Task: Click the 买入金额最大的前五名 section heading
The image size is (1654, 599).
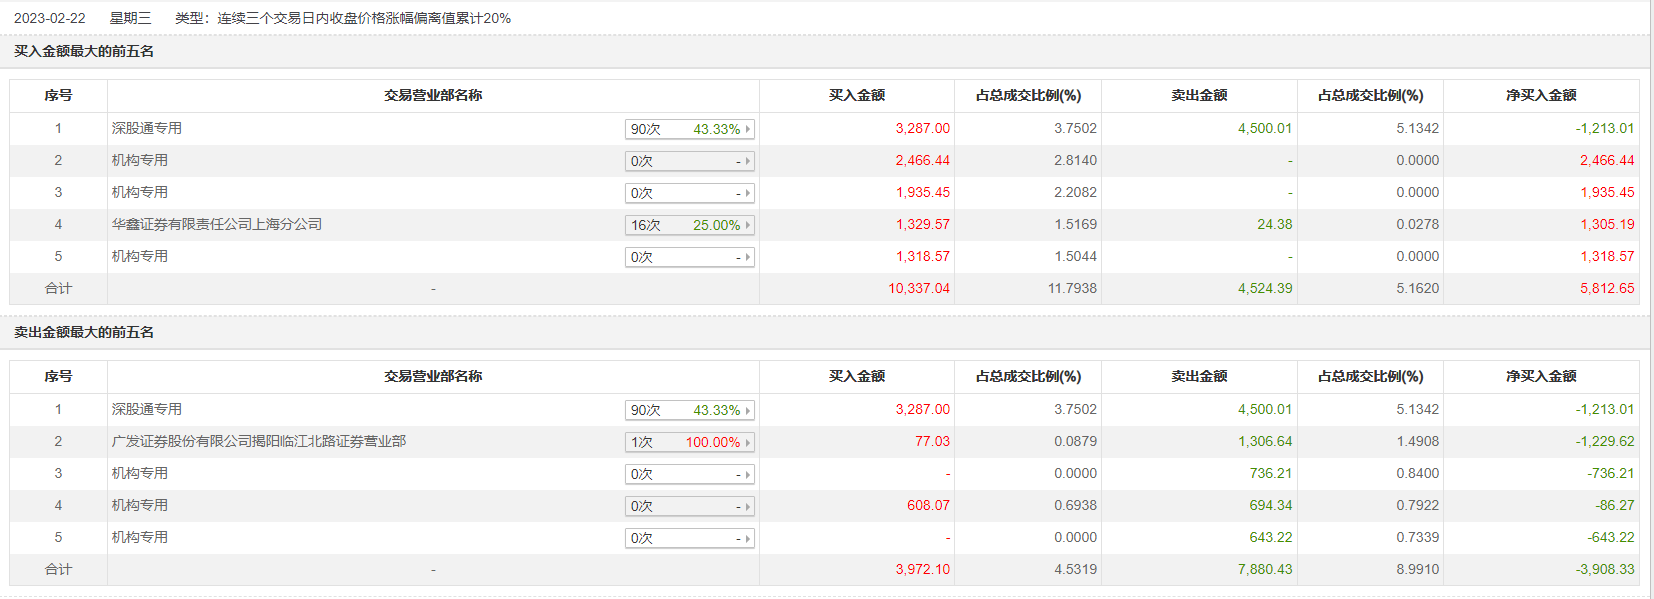Action: tap(84, 51)
